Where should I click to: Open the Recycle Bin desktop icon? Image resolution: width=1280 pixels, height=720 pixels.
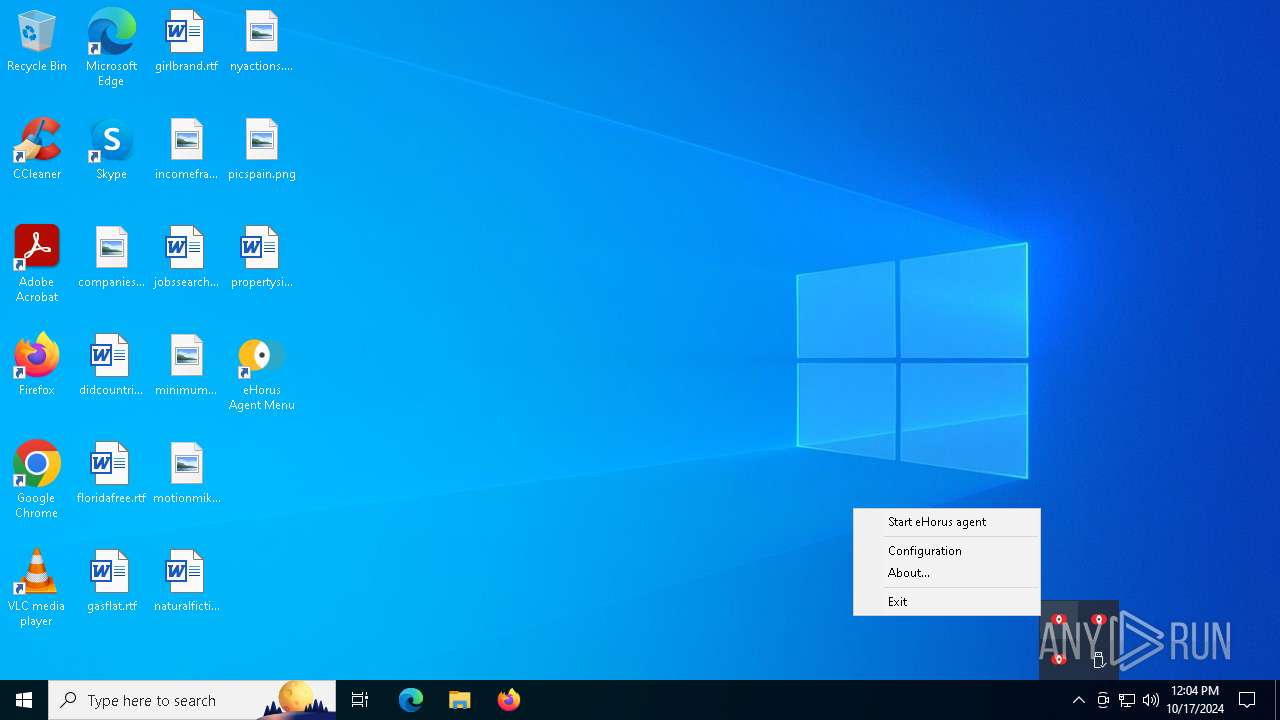(37, 42)
